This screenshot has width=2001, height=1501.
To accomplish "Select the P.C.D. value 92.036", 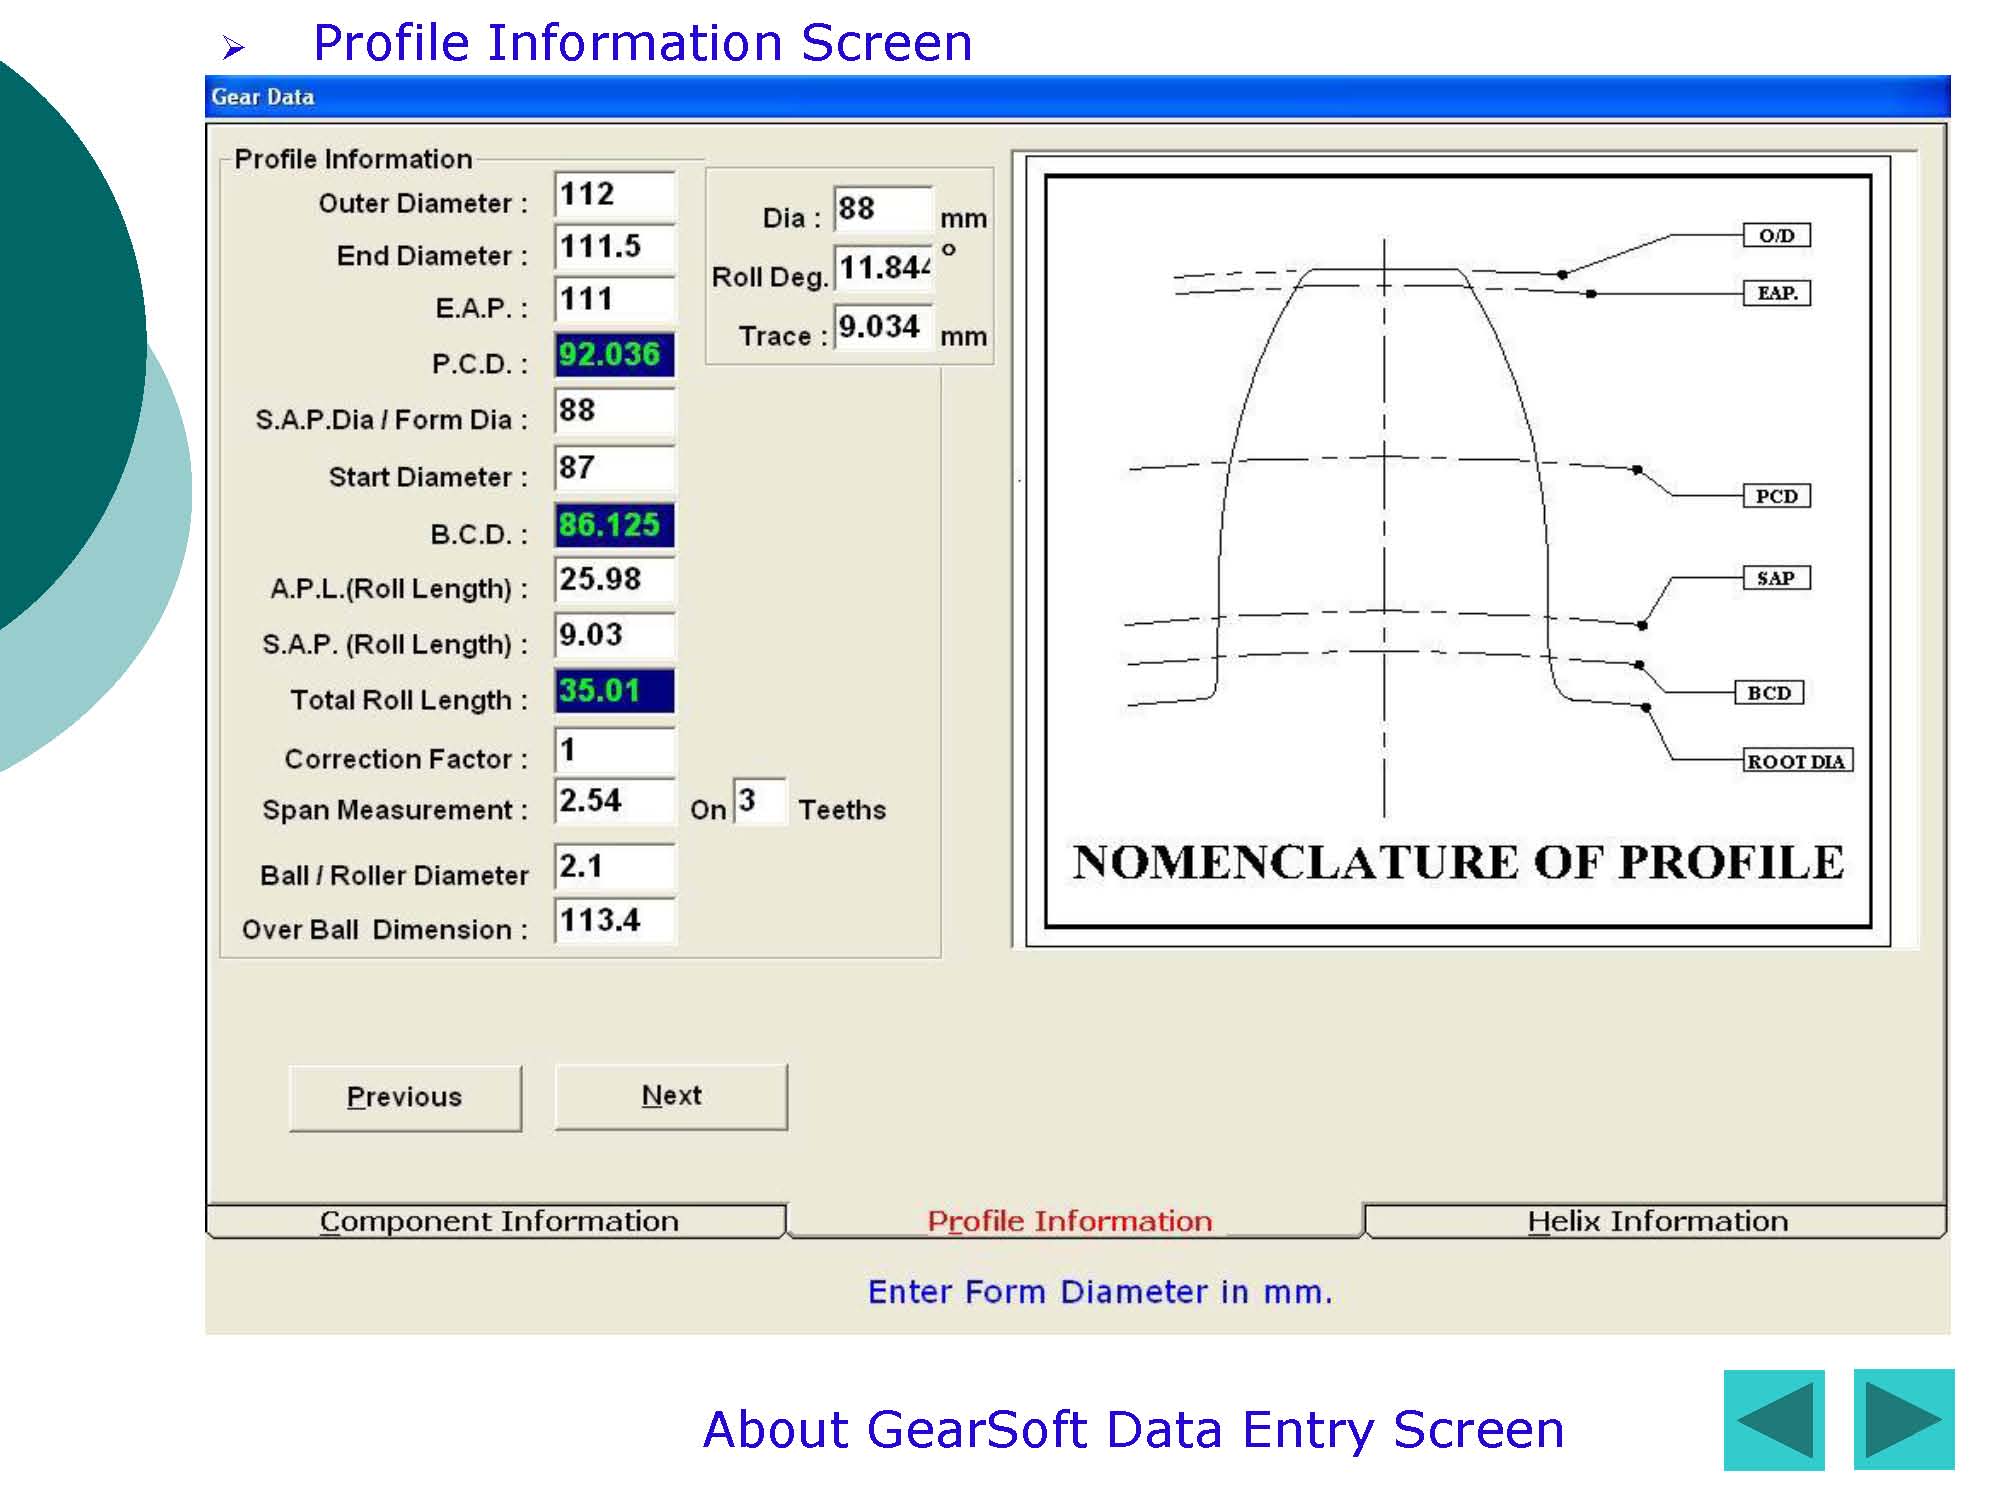I will coord(615,355).
